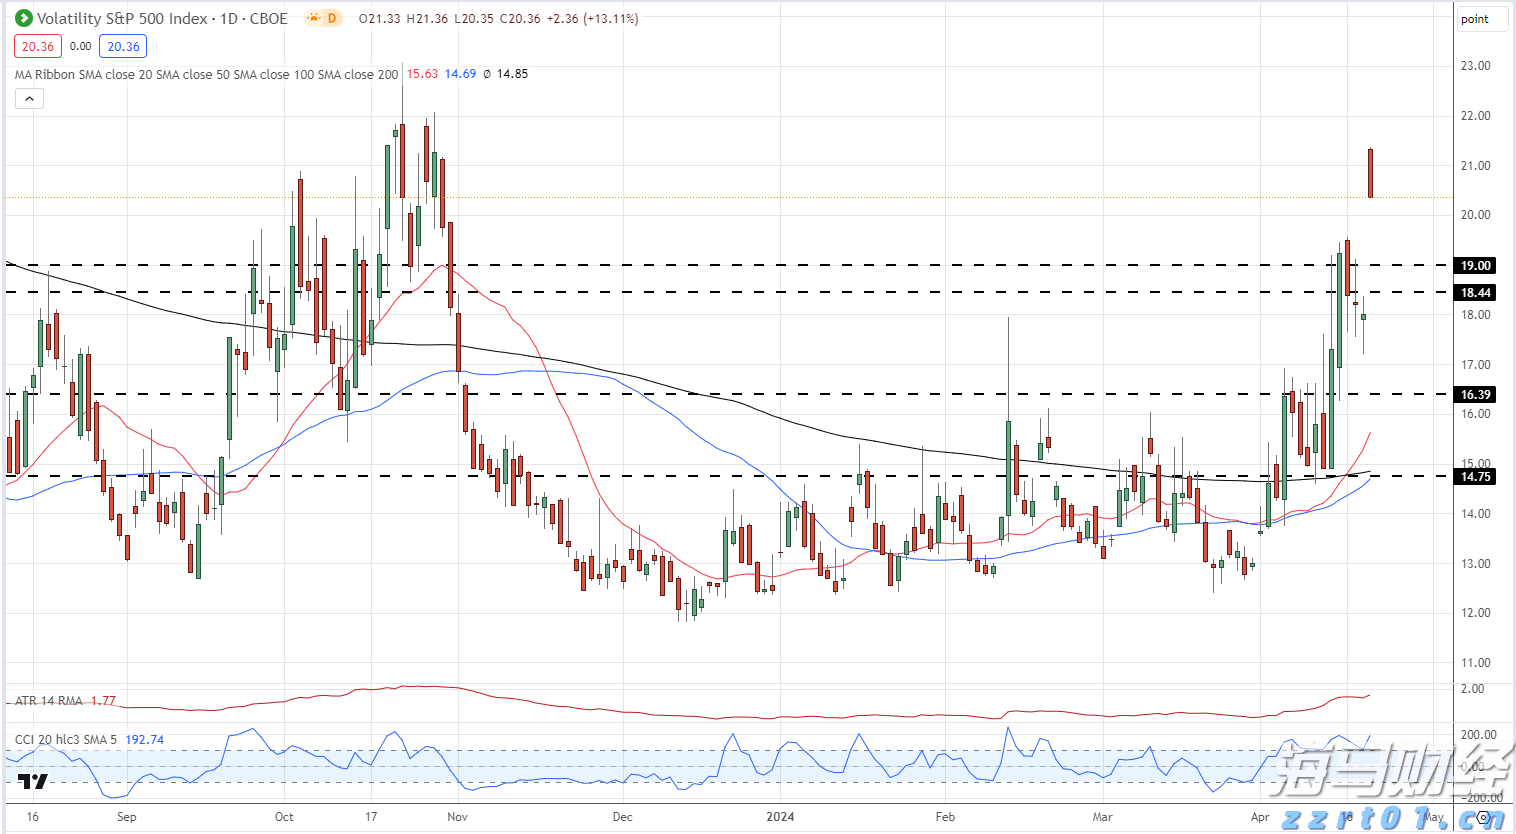Click the 14.75 horizontal line price label
The height and width of the screenshot is (834, 1516).
1476,477
